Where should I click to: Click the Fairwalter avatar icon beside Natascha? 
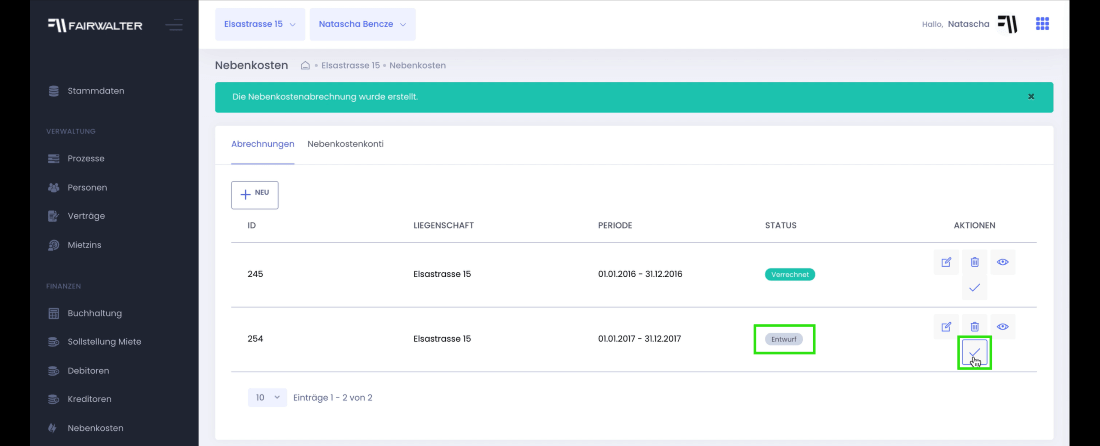[x=1007, y=25]
